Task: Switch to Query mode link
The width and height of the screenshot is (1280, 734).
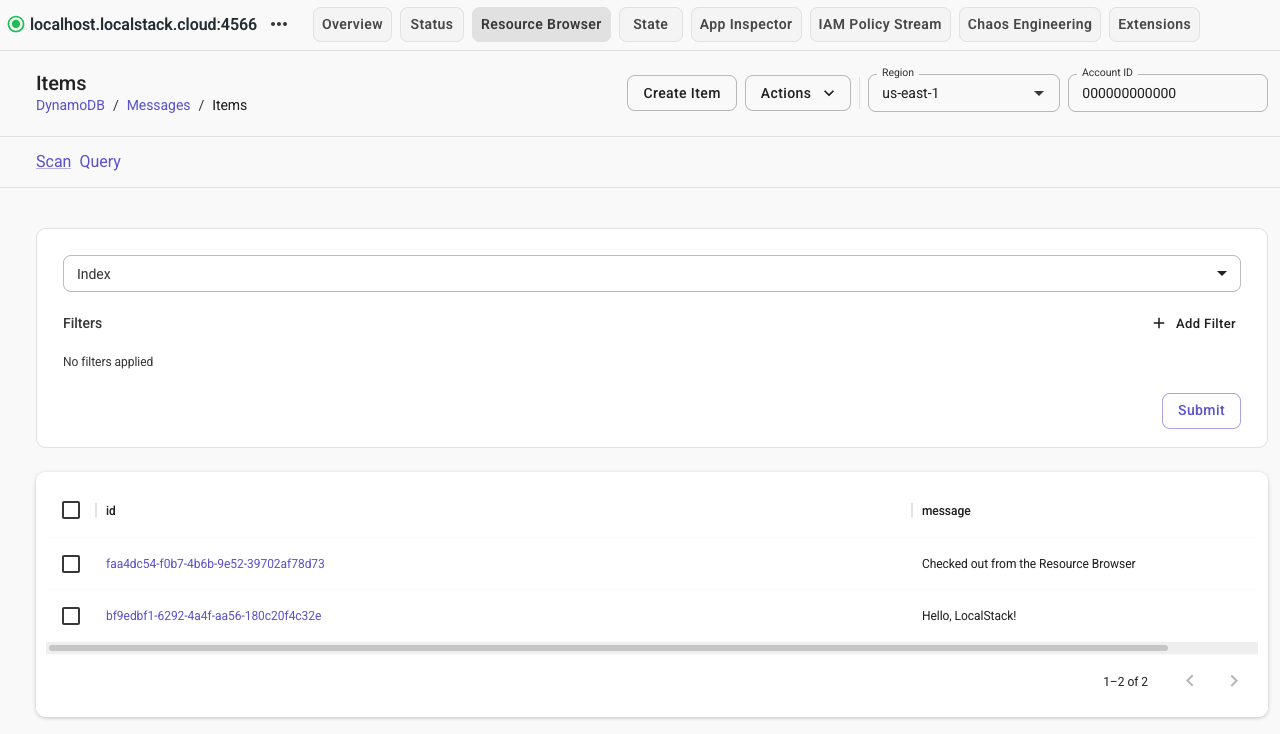Action: pyautogui.click(x=100, y=162)
